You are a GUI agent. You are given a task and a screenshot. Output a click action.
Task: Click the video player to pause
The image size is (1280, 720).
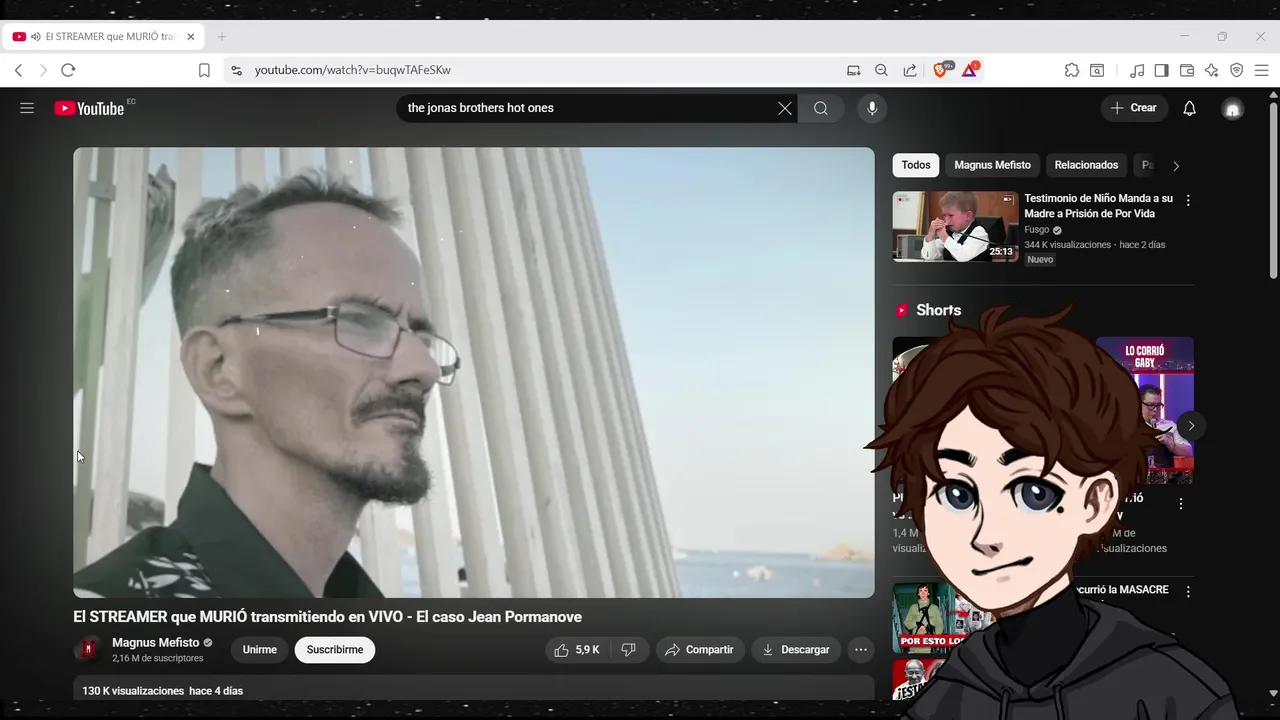(474, 372)
